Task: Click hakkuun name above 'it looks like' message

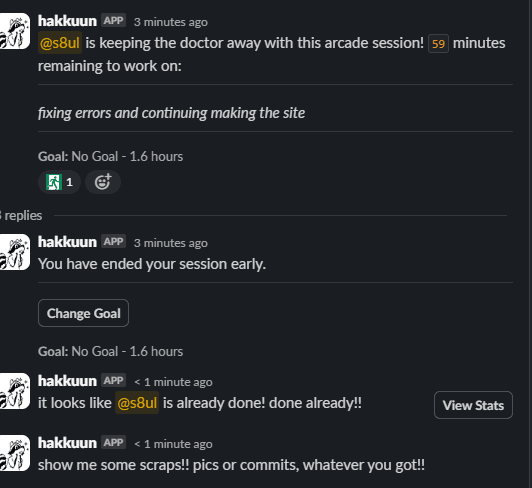Action: tap(67, 381)
